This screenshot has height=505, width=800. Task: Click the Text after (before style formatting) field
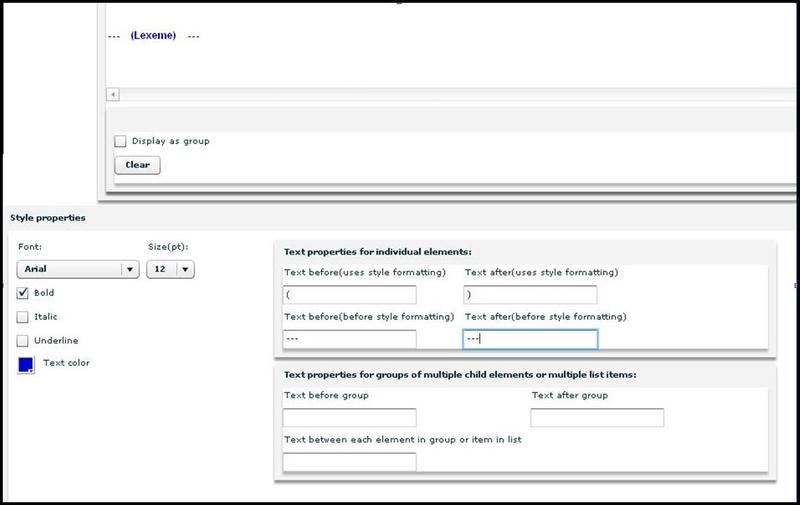click(x=530, y=339)
